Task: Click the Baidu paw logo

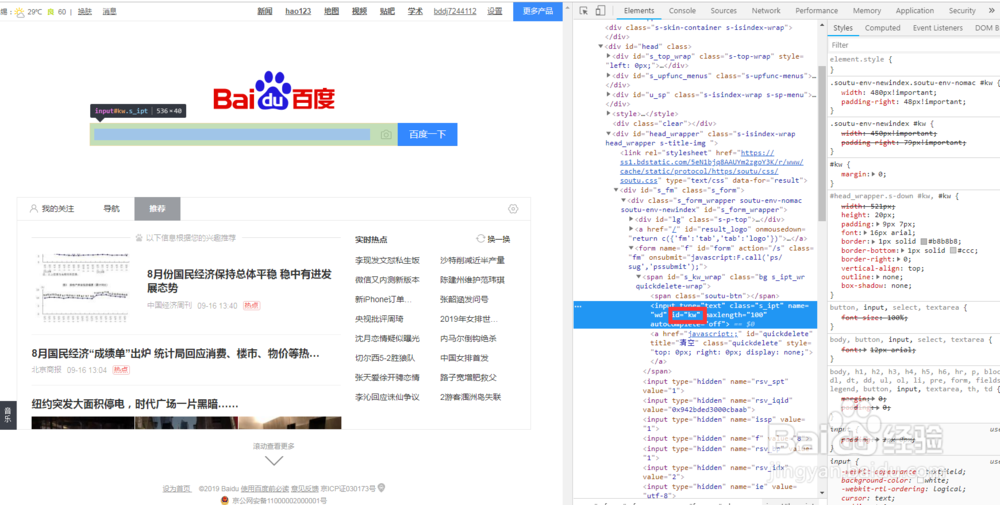Action: pyautogui.click(x=273, y=90)
